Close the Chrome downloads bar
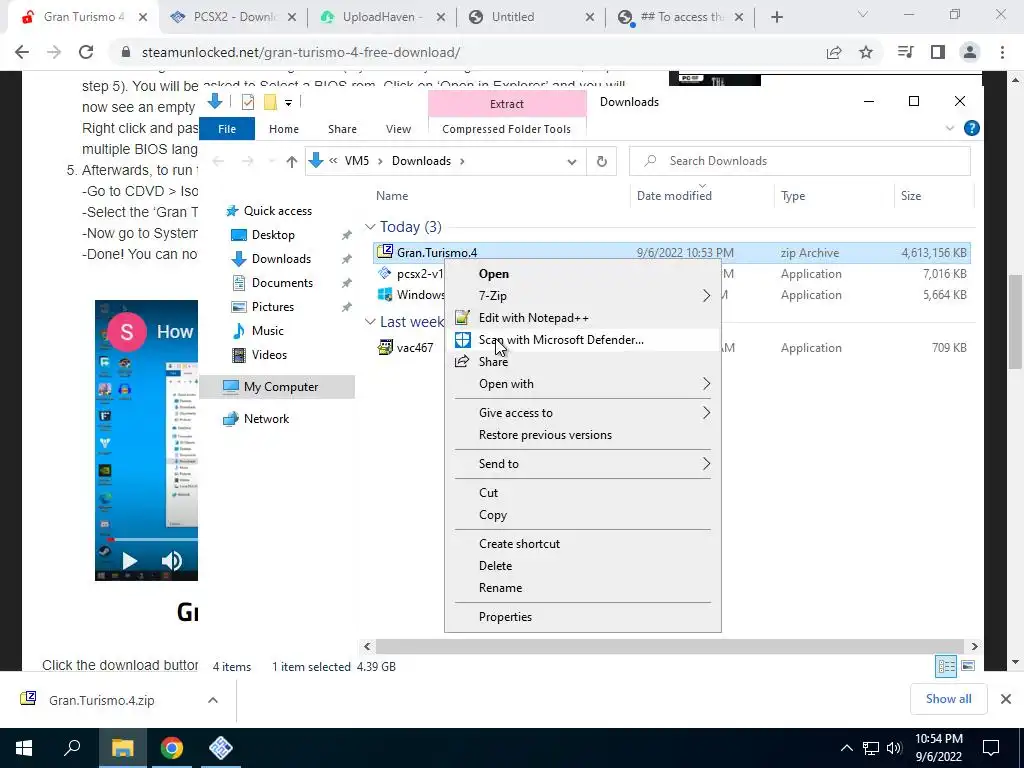1024x768 pixels. 1006,699
